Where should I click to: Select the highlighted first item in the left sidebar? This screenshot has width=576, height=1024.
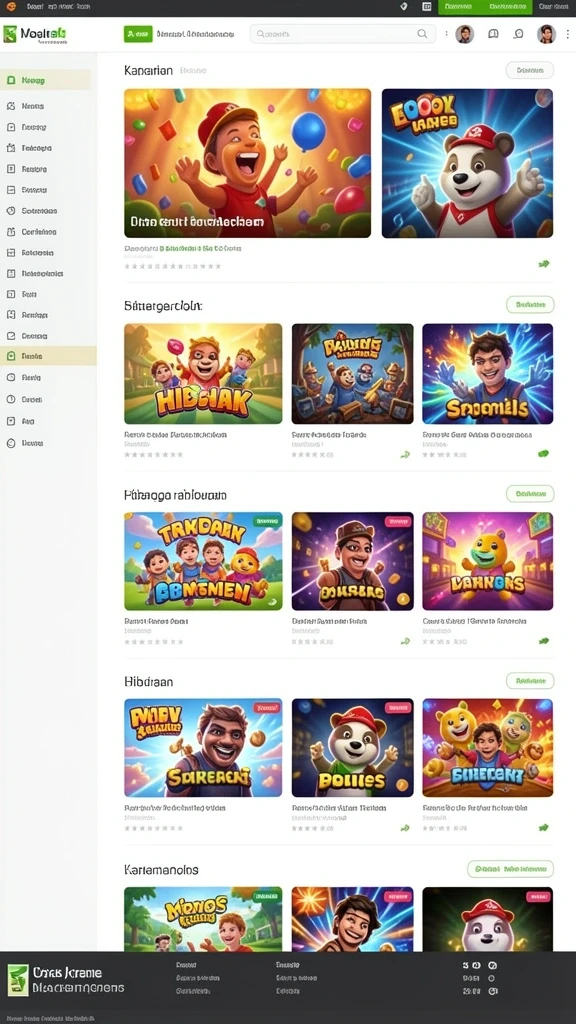(45, 80)
